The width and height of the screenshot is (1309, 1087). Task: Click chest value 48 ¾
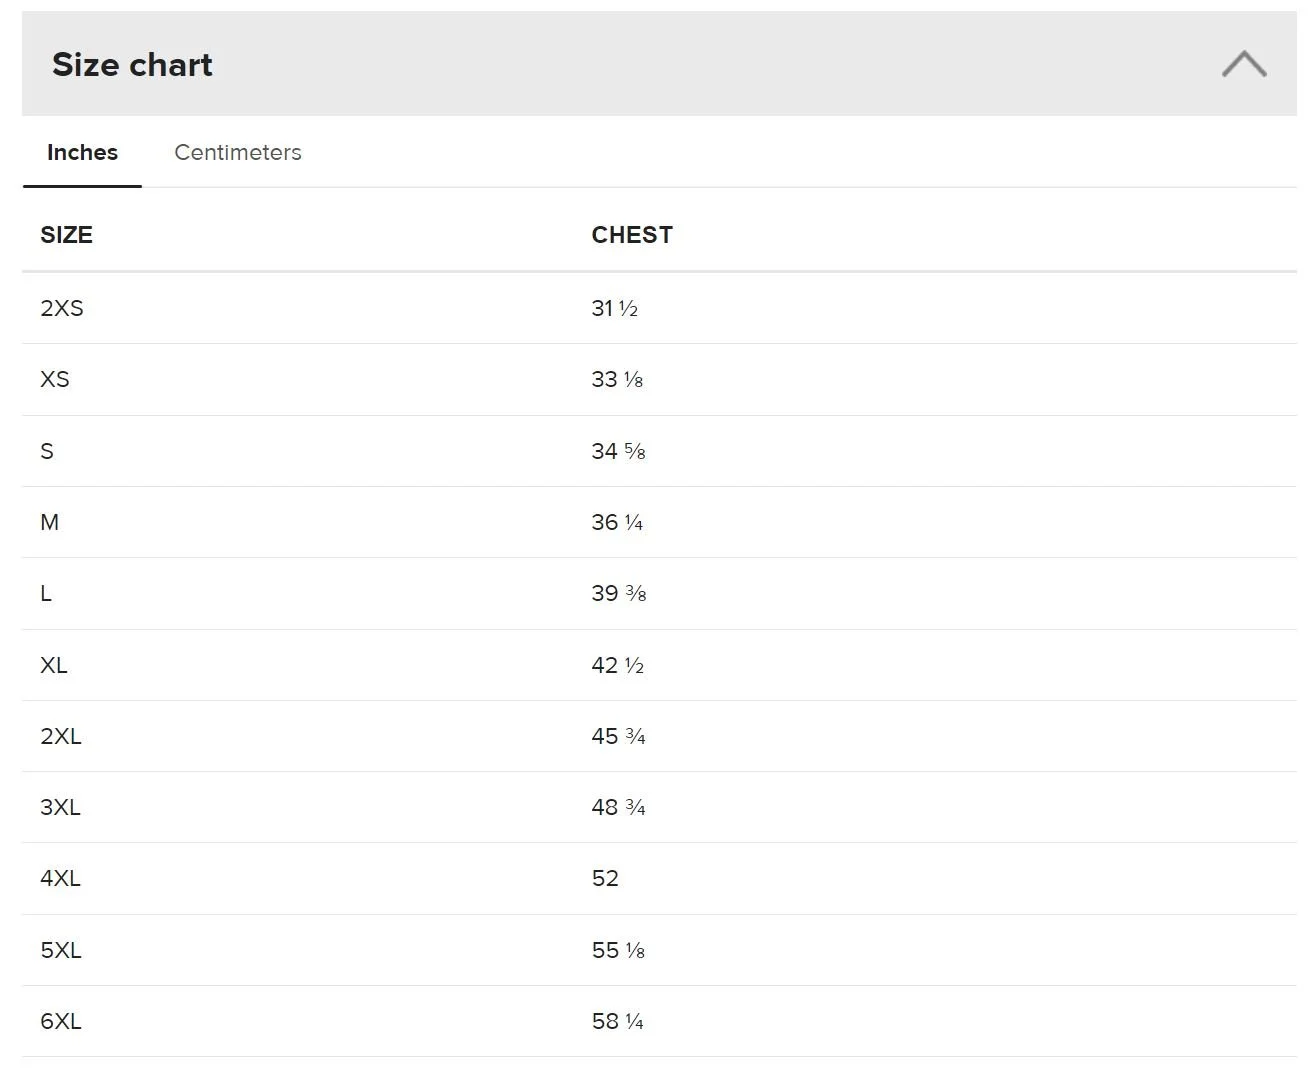[618, 807]
